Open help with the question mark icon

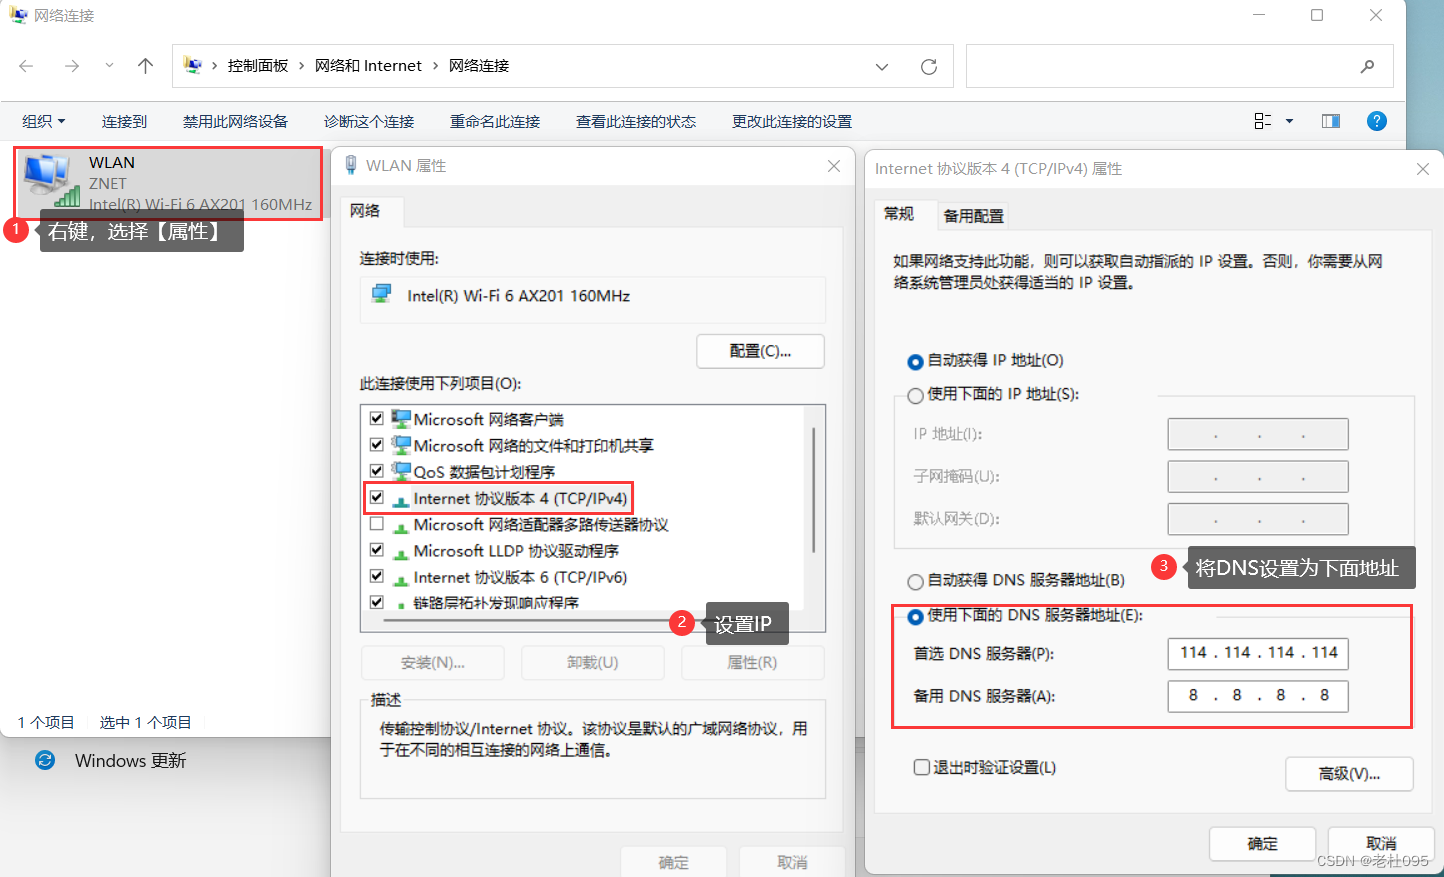1377,121
